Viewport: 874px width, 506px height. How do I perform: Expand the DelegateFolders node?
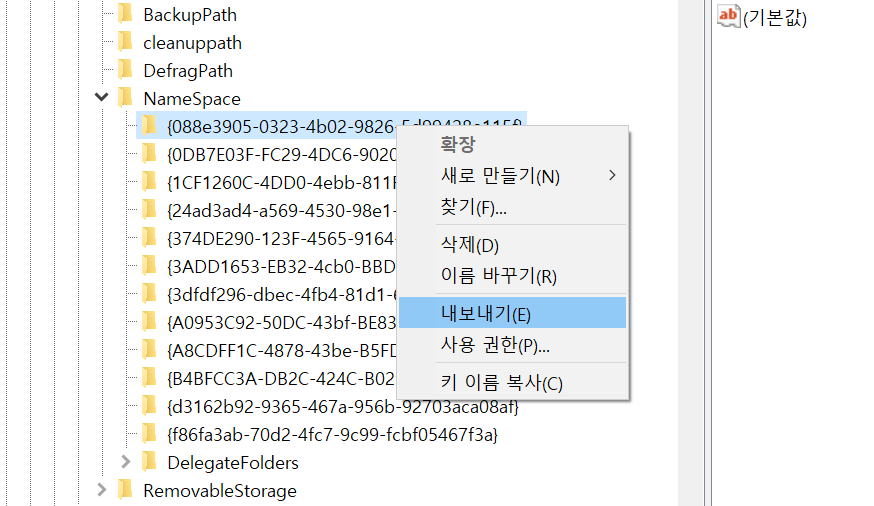pyautogui.click(x=126, y=462)
